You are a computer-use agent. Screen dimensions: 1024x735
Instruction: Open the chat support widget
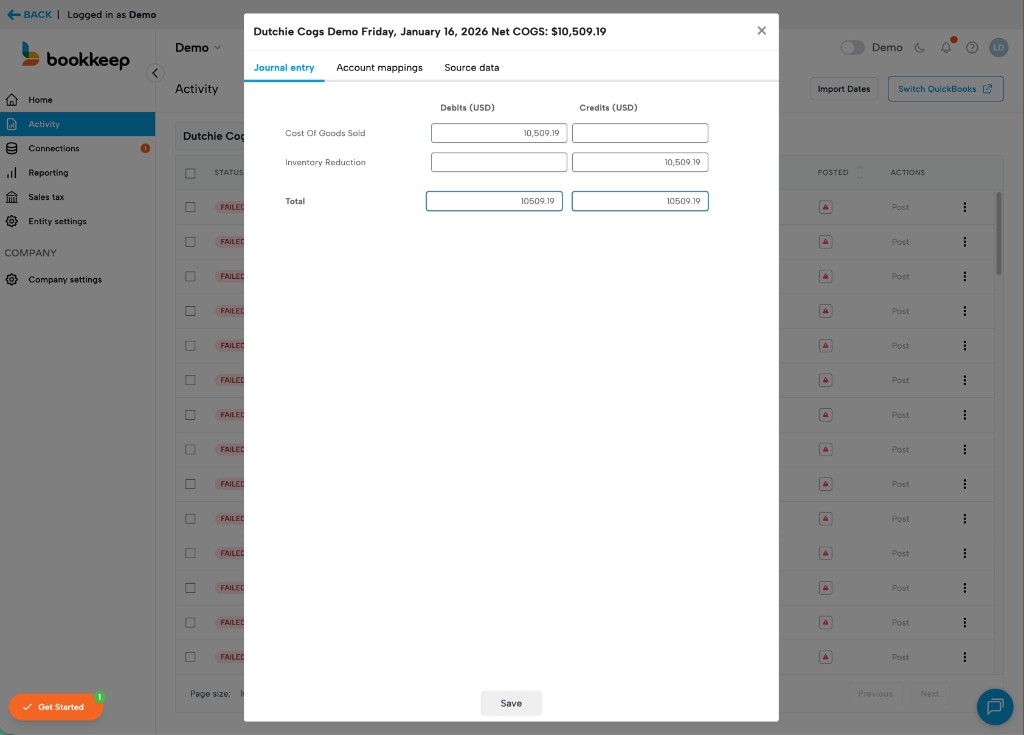click(x=994, y=707)
